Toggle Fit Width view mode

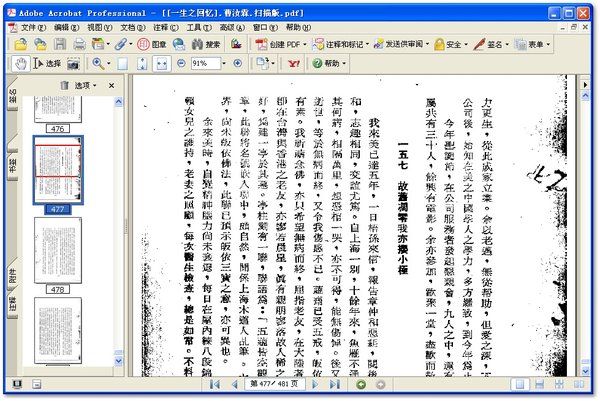pyautogui.click(x=161, y=64)
